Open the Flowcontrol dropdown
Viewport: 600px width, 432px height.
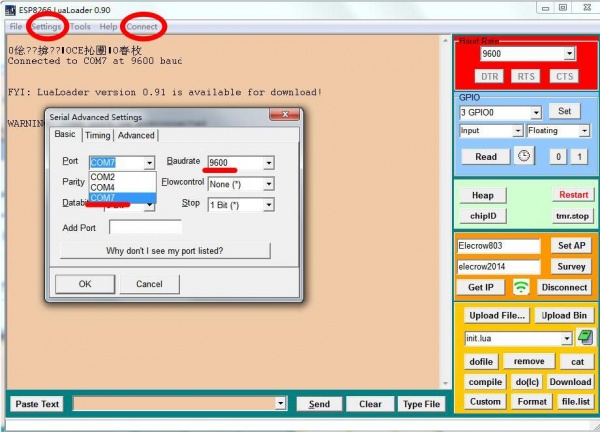269,184
